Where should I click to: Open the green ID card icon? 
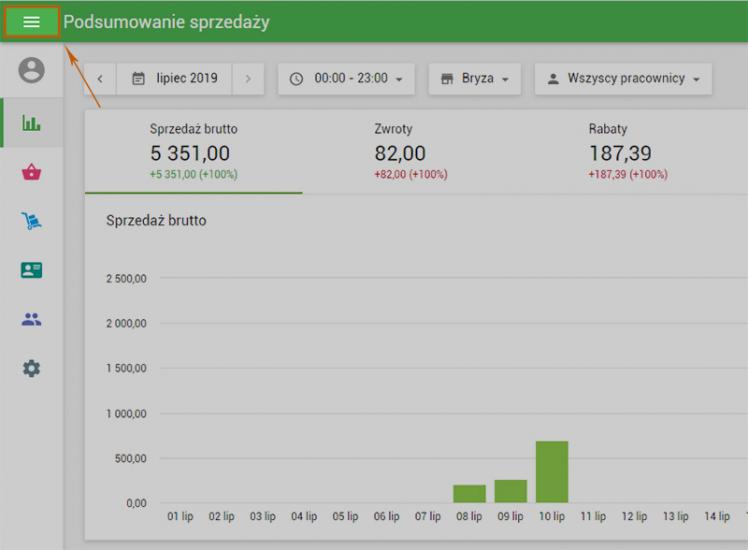click(x=32, y=270)
